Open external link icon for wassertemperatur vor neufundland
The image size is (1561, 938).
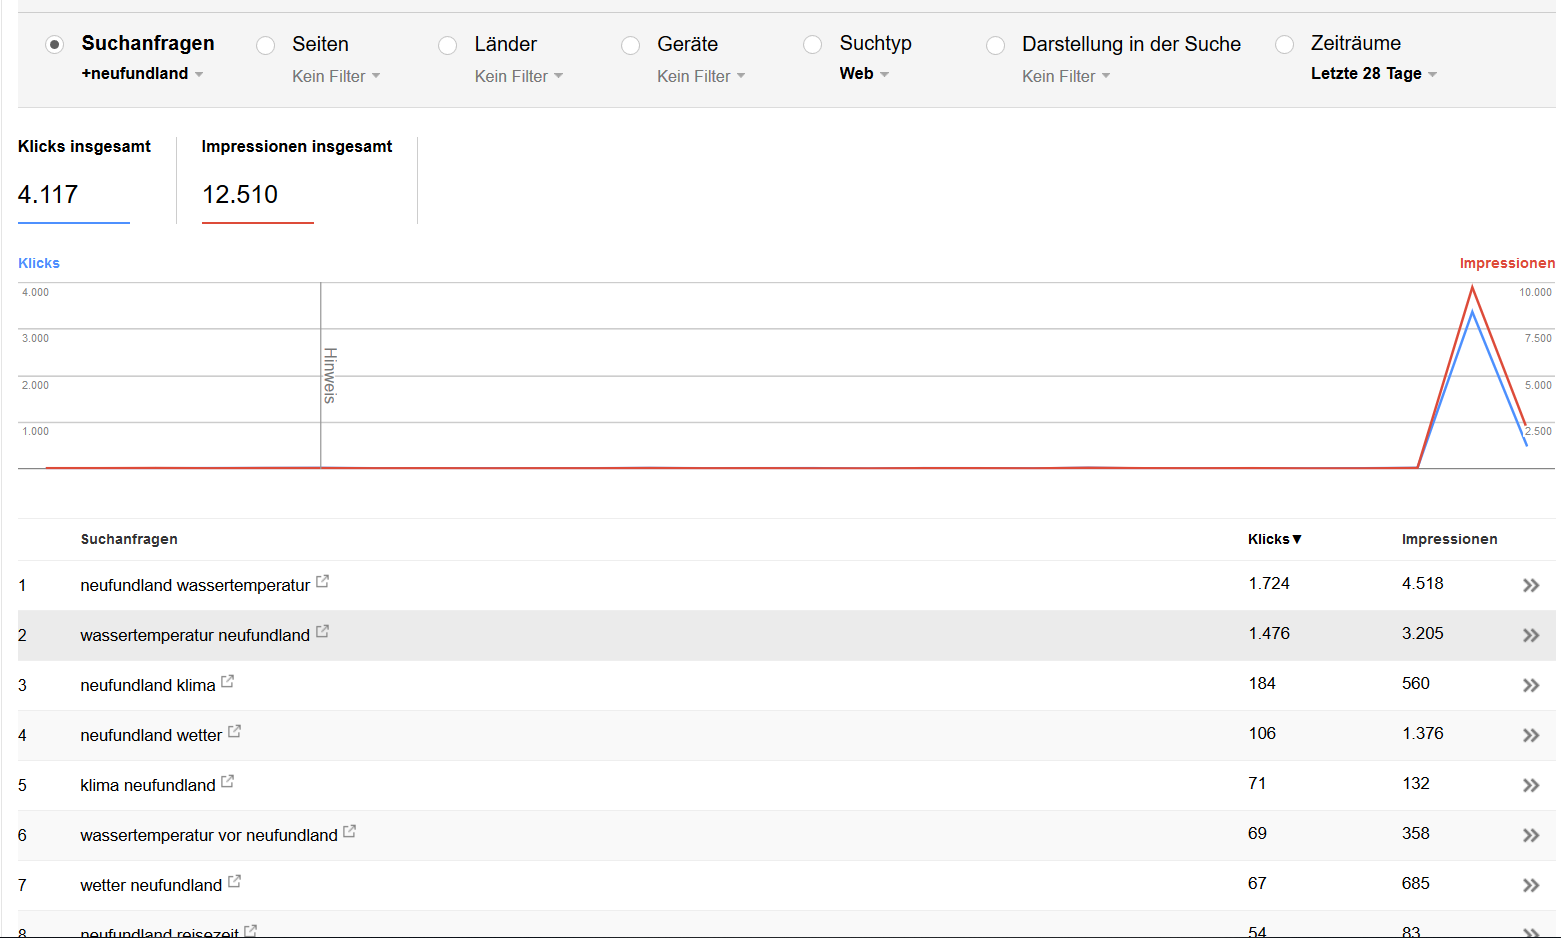coord(349,832)
